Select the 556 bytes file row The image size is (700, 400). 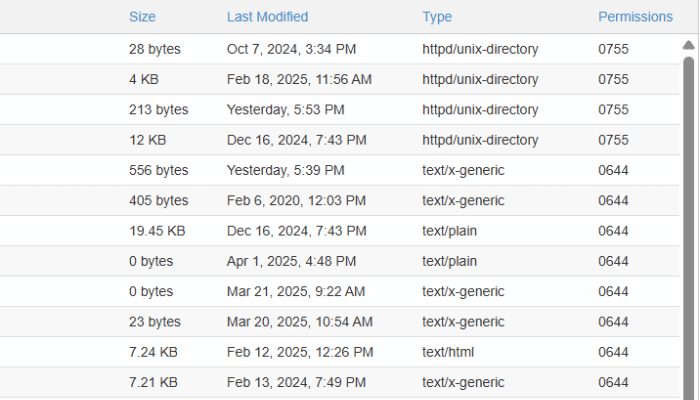point(158,170)
